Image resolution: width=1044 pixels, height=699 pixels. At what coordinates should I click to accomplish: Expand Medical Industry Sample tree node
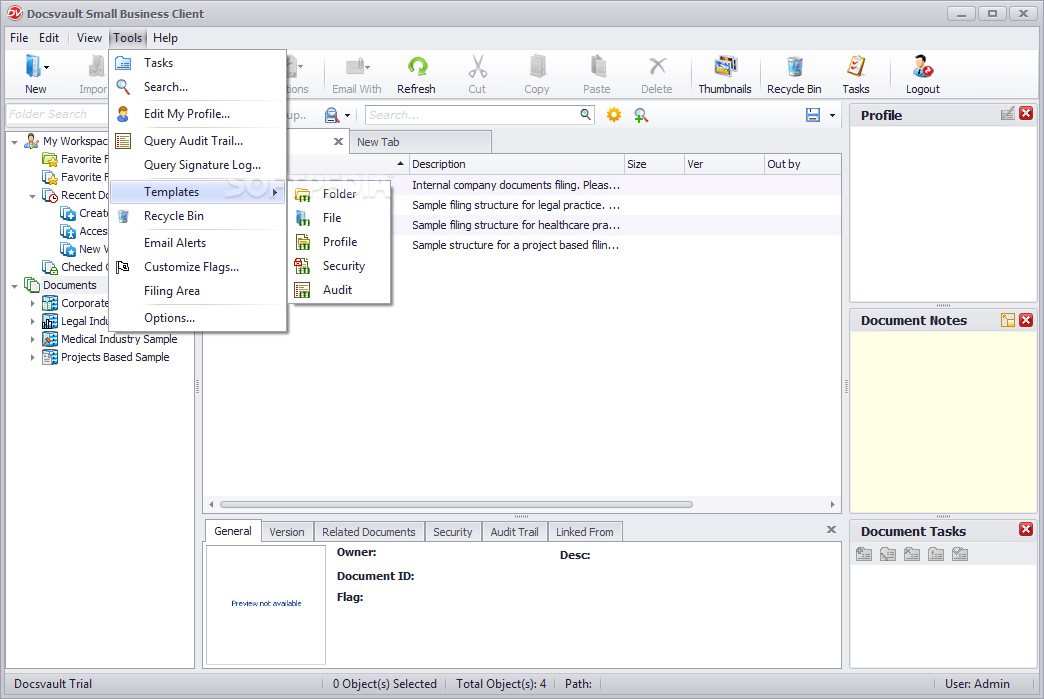[32, 339]
